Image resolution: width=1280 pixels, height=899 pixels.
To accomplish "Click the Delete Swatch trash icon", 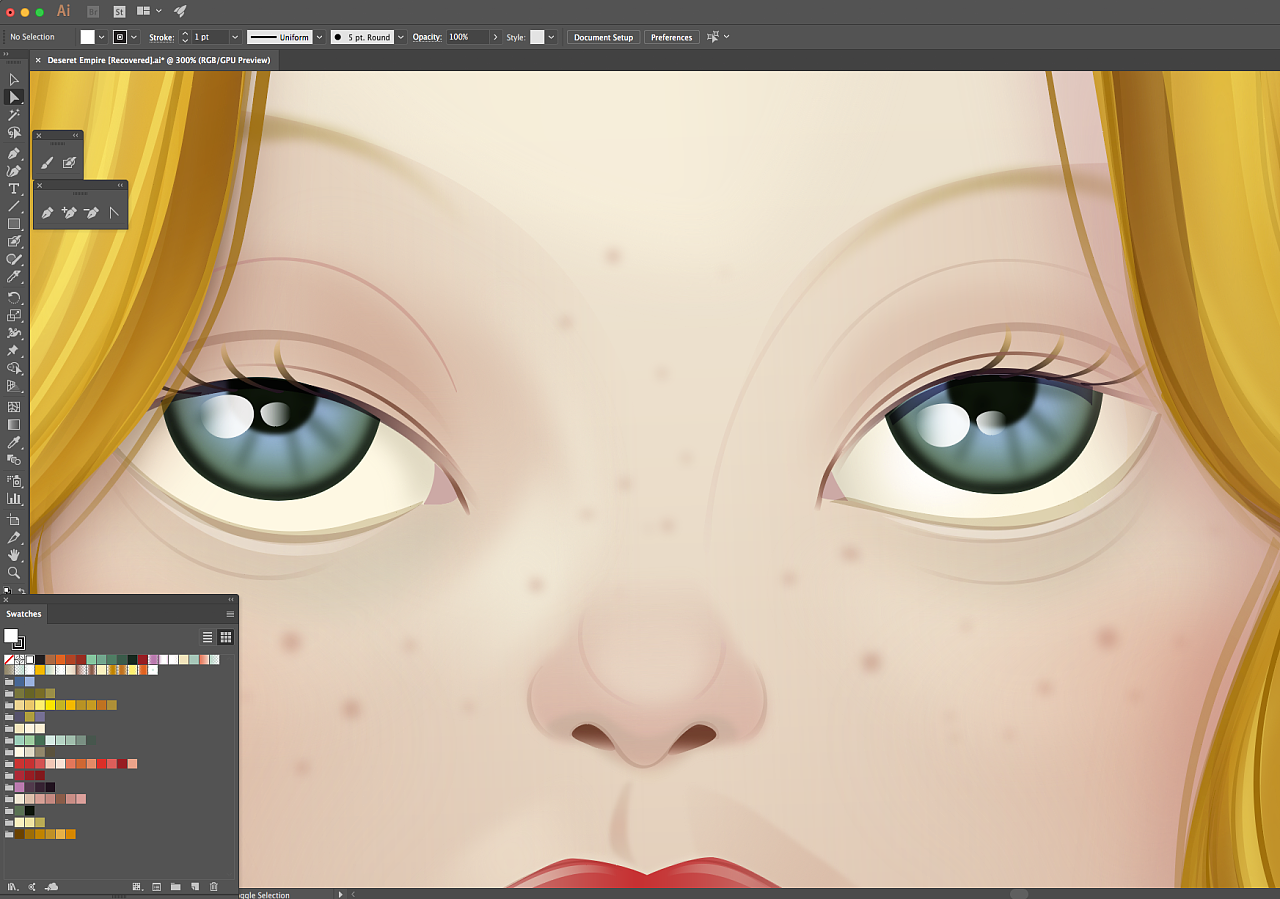I will pos(213,886).
